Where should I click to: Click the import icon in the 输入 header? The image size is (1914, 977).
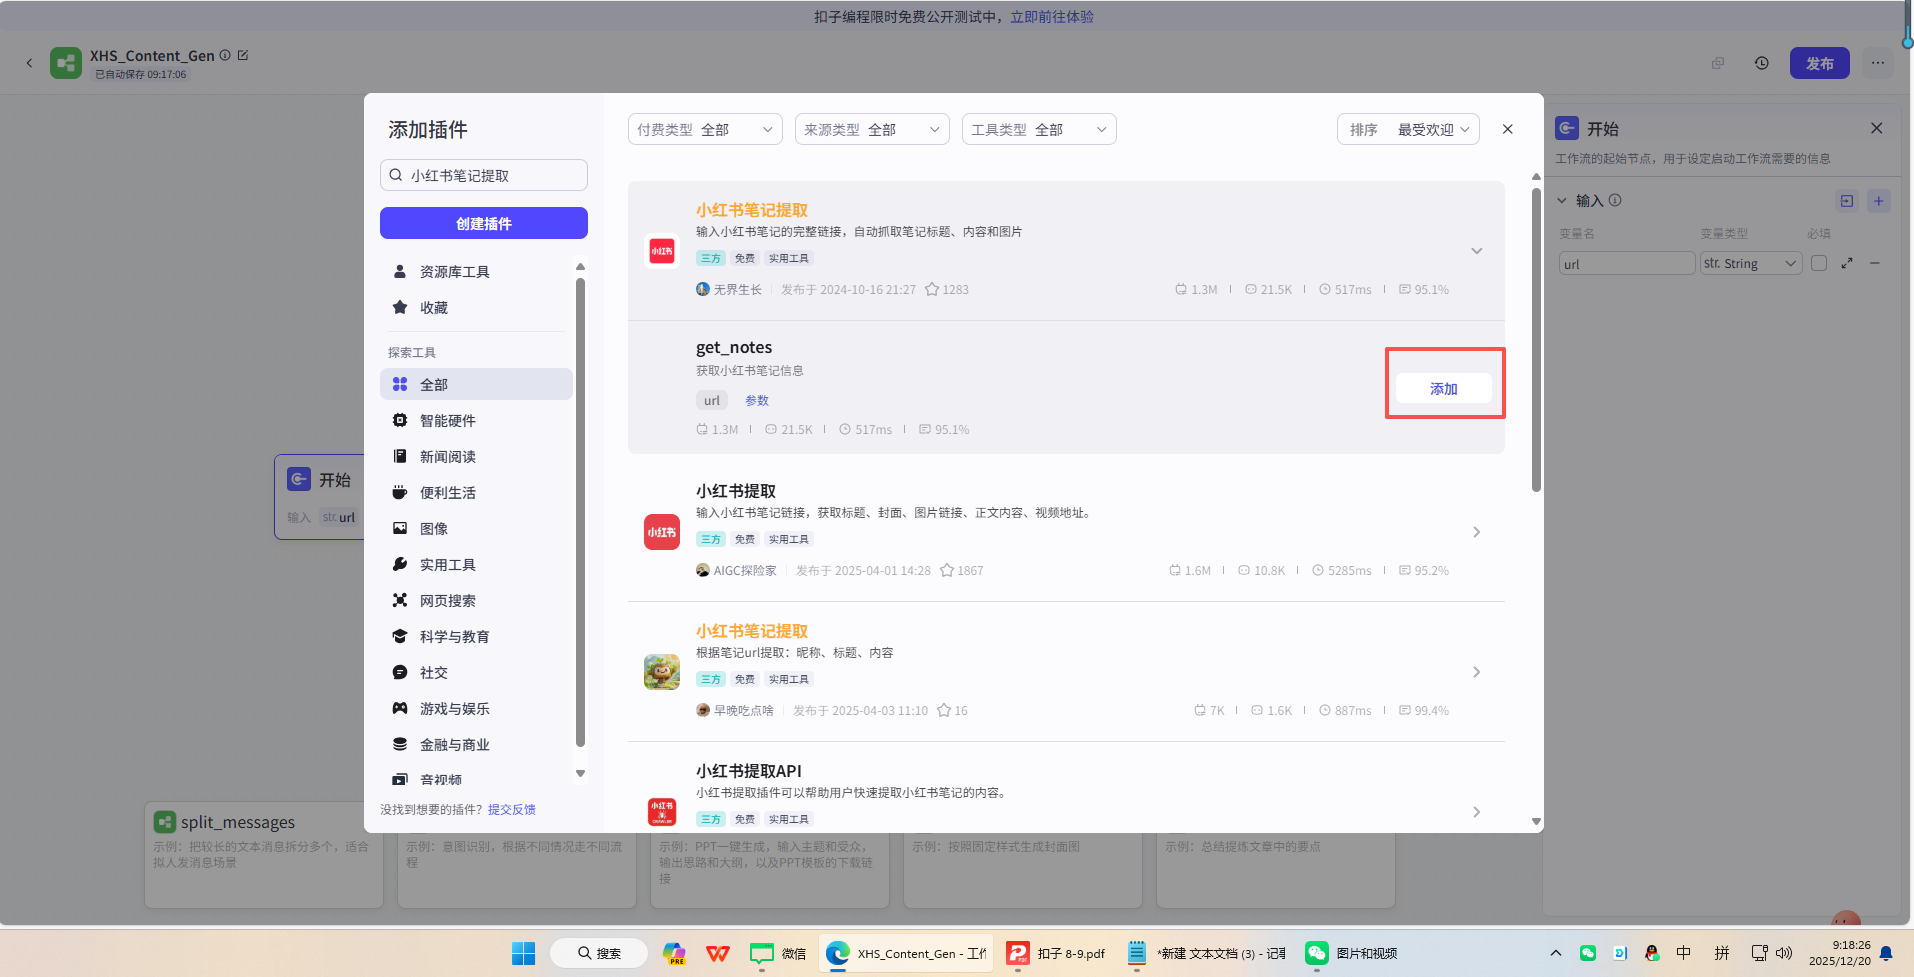(1847, 201)
